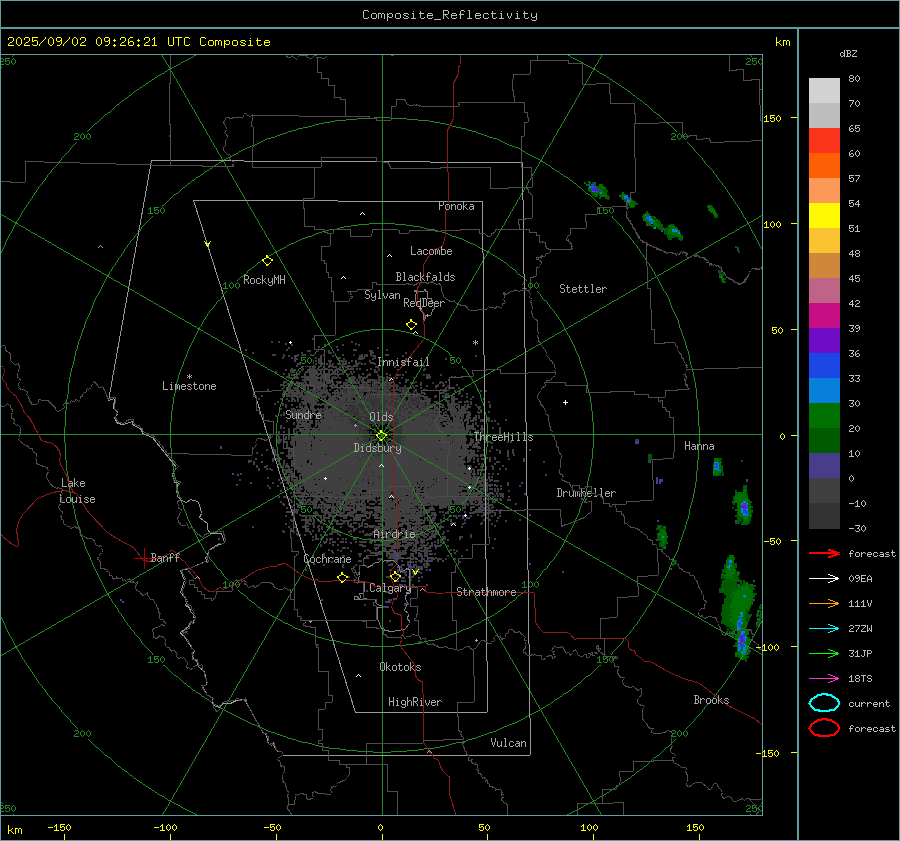Viewport: 900px width, 841px height.
Task: Click the dBZ legend heading
Action: coord(848,53)
